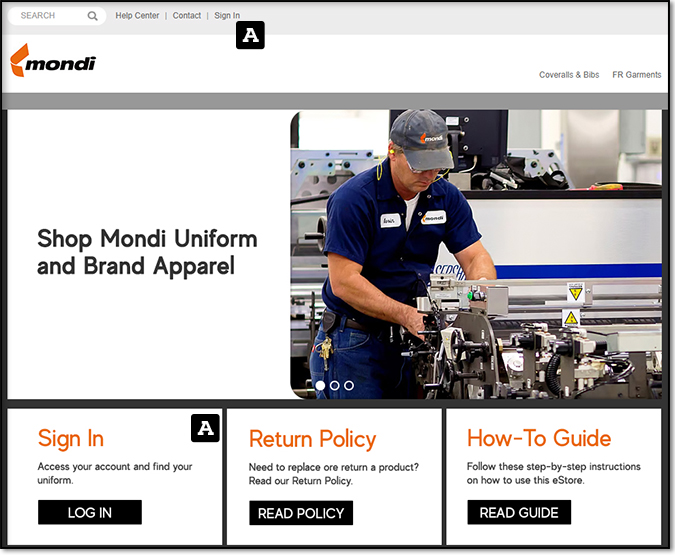Click Sign In in the top bar
This screenshot has width=675, height=555.
(227, 16)
